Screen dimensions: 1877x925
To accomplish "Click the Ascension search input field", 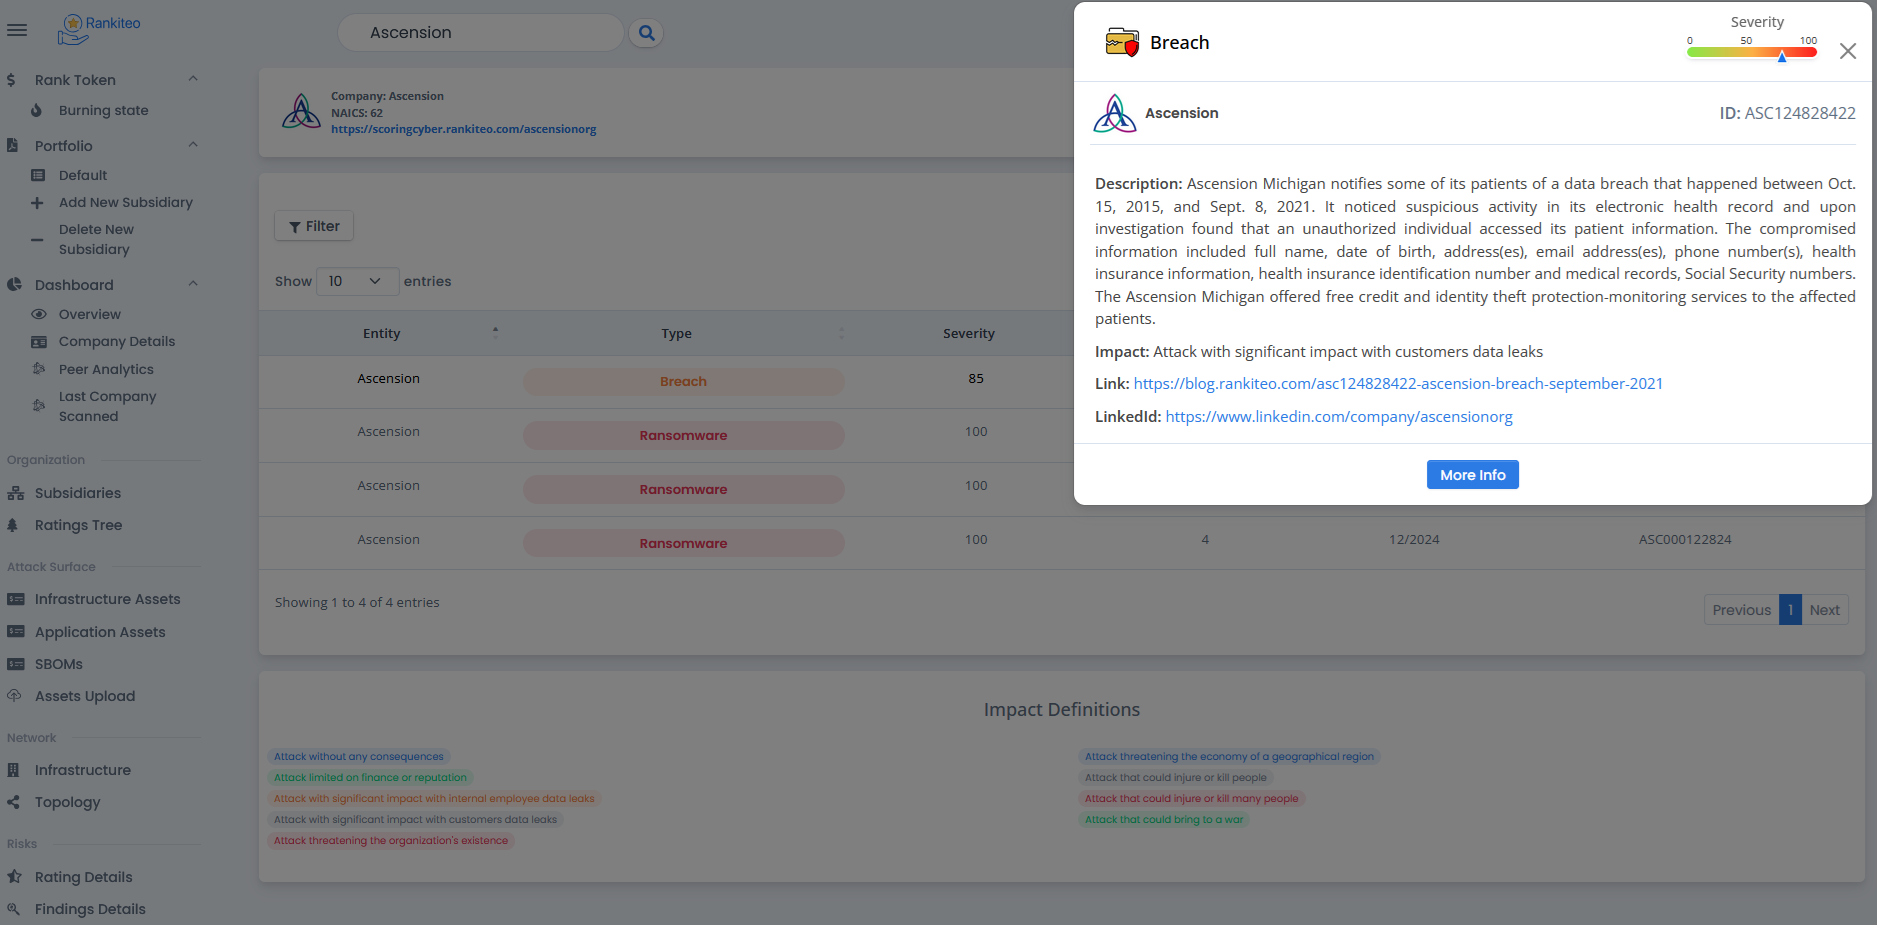I will pos(480,33).
